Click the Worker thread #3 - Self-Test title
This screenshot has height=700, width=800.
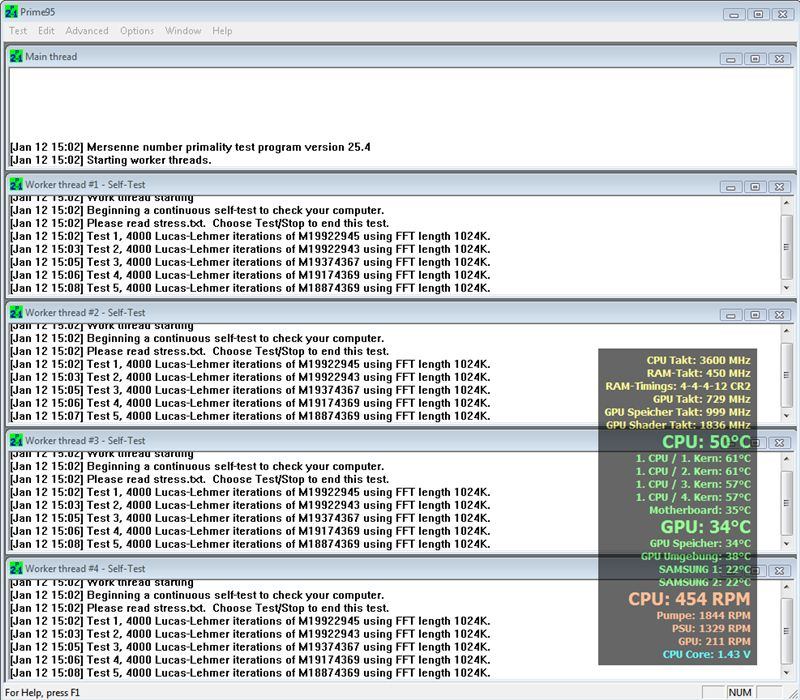click(85, 440)
